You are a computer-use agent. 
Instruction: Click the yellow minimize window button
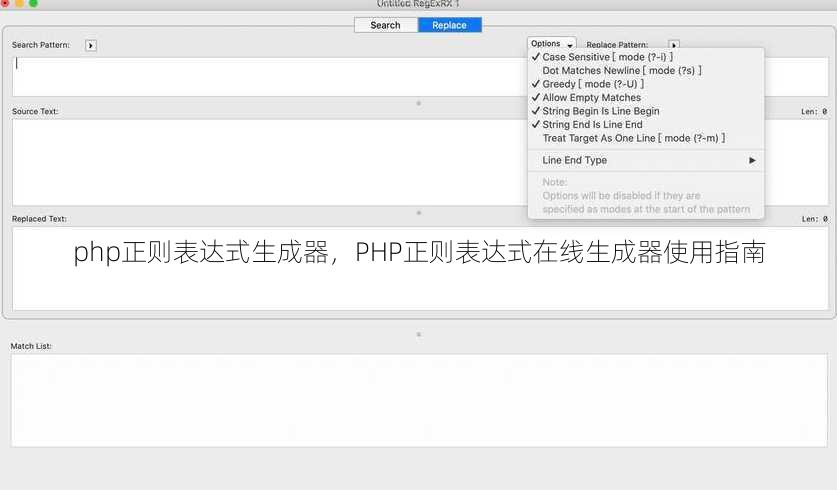(x=19, y=3)
